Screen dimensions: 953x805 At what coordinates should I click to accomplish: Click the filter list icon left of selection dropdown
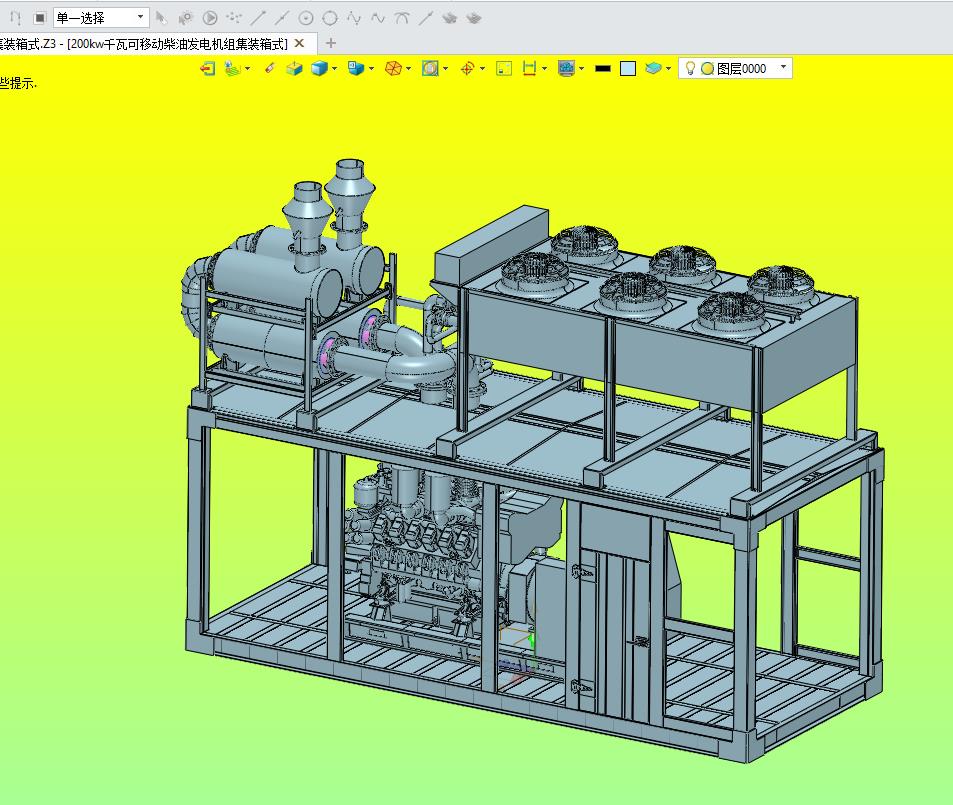pos(16,18)
